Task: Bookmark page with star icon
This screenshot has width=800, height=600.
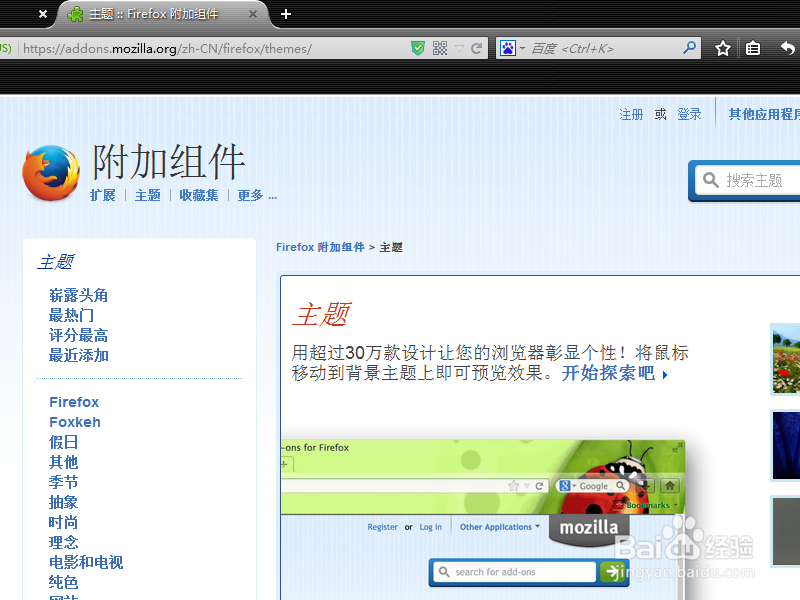Action: pos(722,48)
